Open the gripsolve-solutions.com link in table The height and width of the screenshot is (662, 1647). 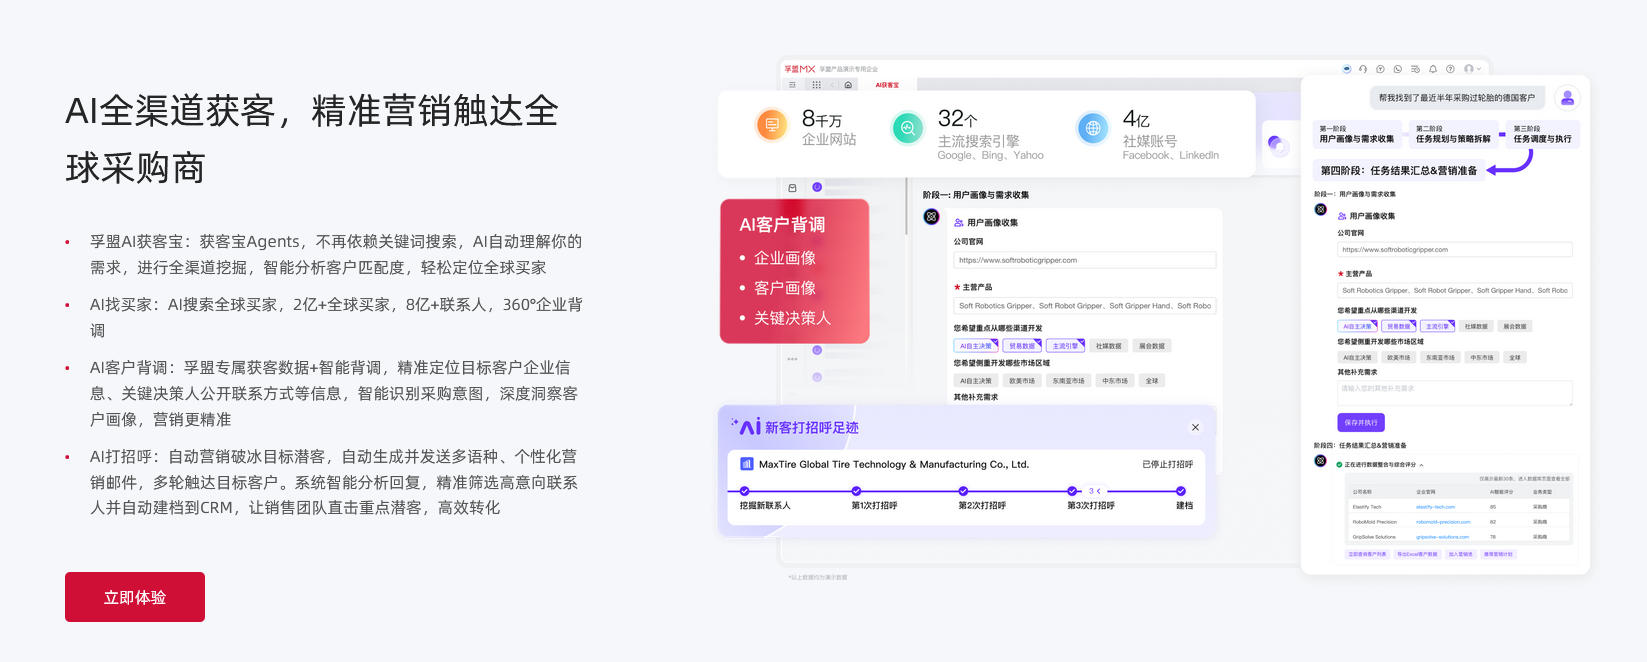click(x=1442, y=537)
